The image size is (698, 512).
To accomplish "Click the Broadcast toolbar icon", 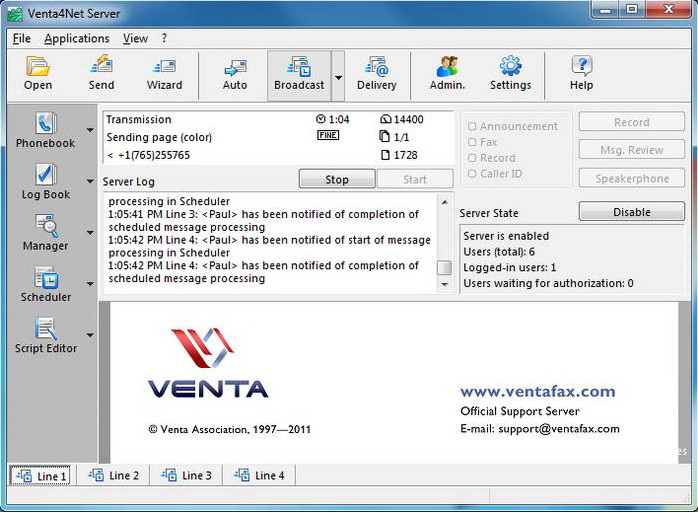I will click(x=299, y=67).
